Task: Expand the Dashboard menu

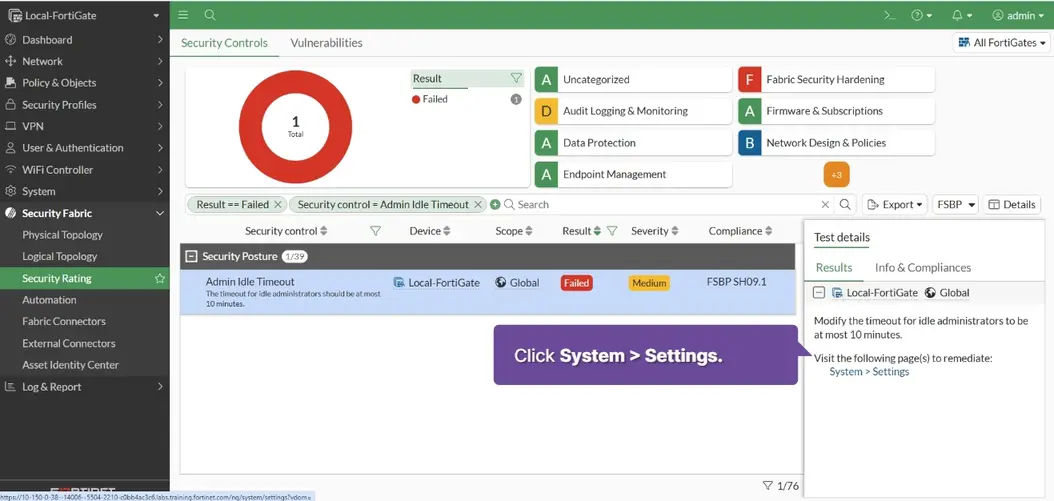Action: click(85, 40)
